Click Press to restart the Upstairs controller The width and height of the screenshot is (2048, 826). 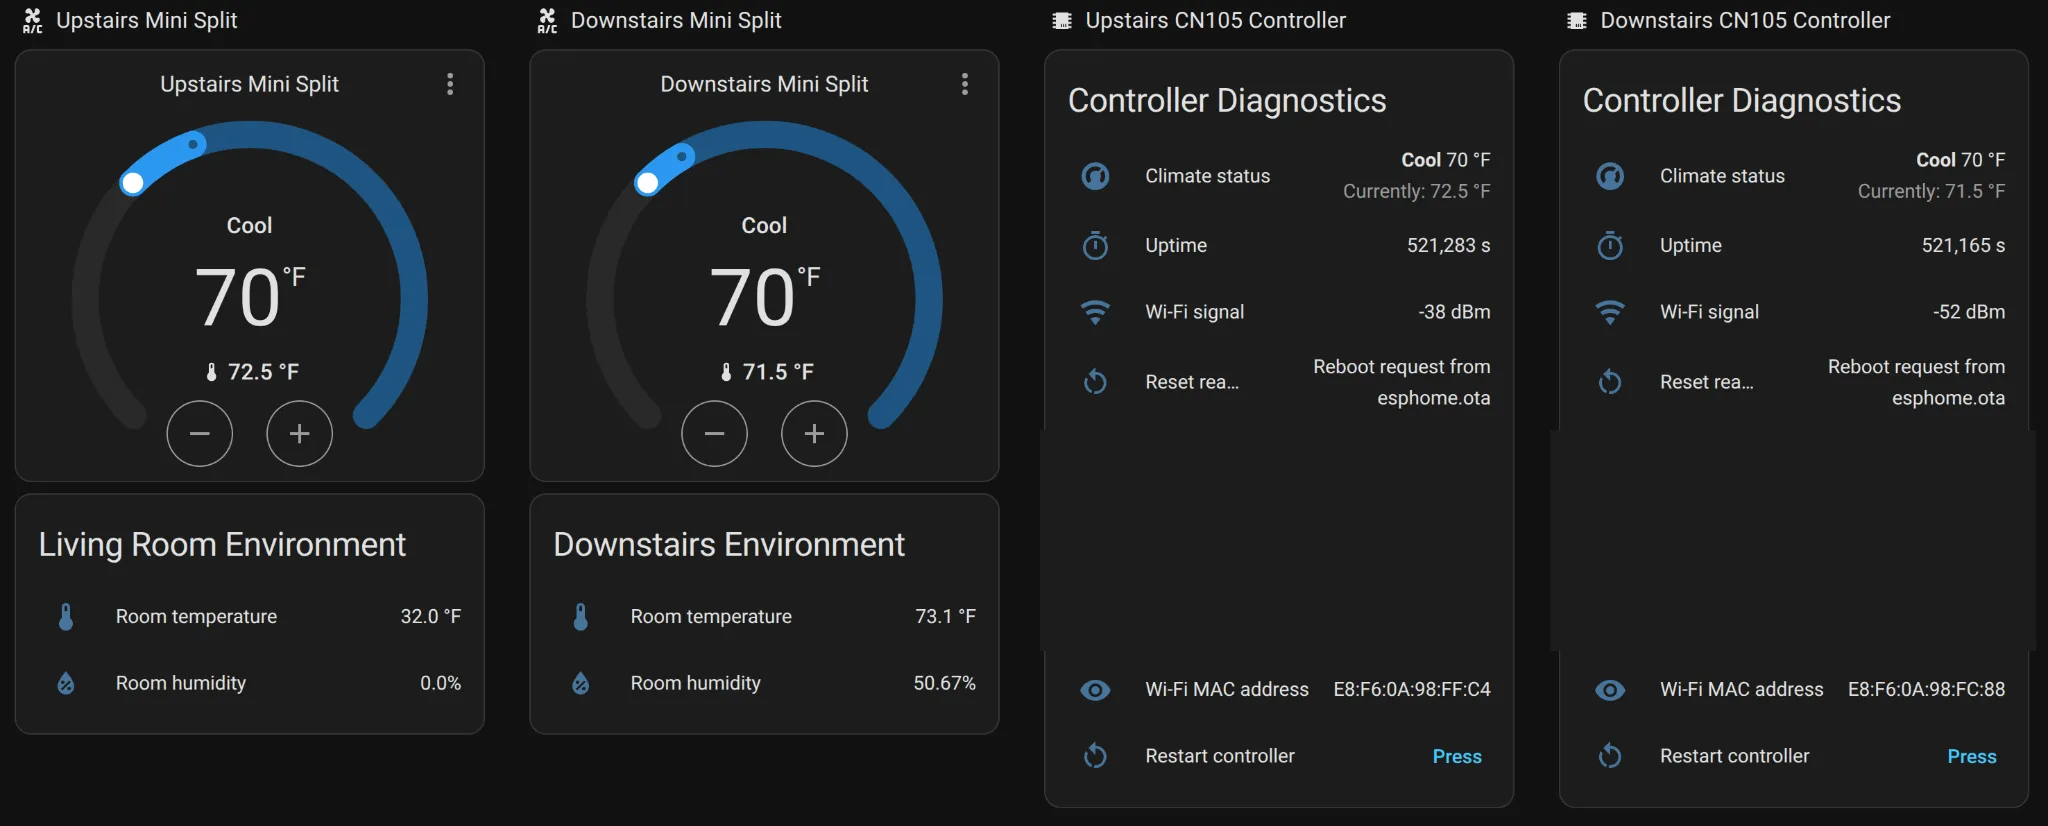click(1457, 757)
